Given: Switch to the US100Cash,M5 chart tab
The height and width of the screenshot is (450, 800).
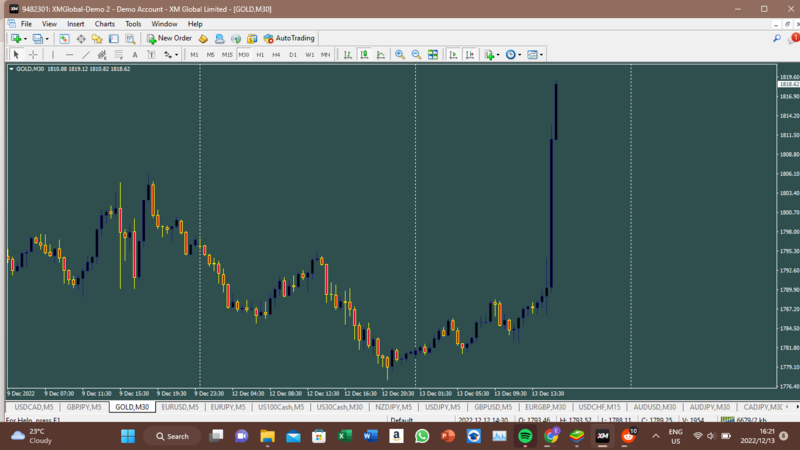Looking at the screenshot, I should [x=281, y=407].
